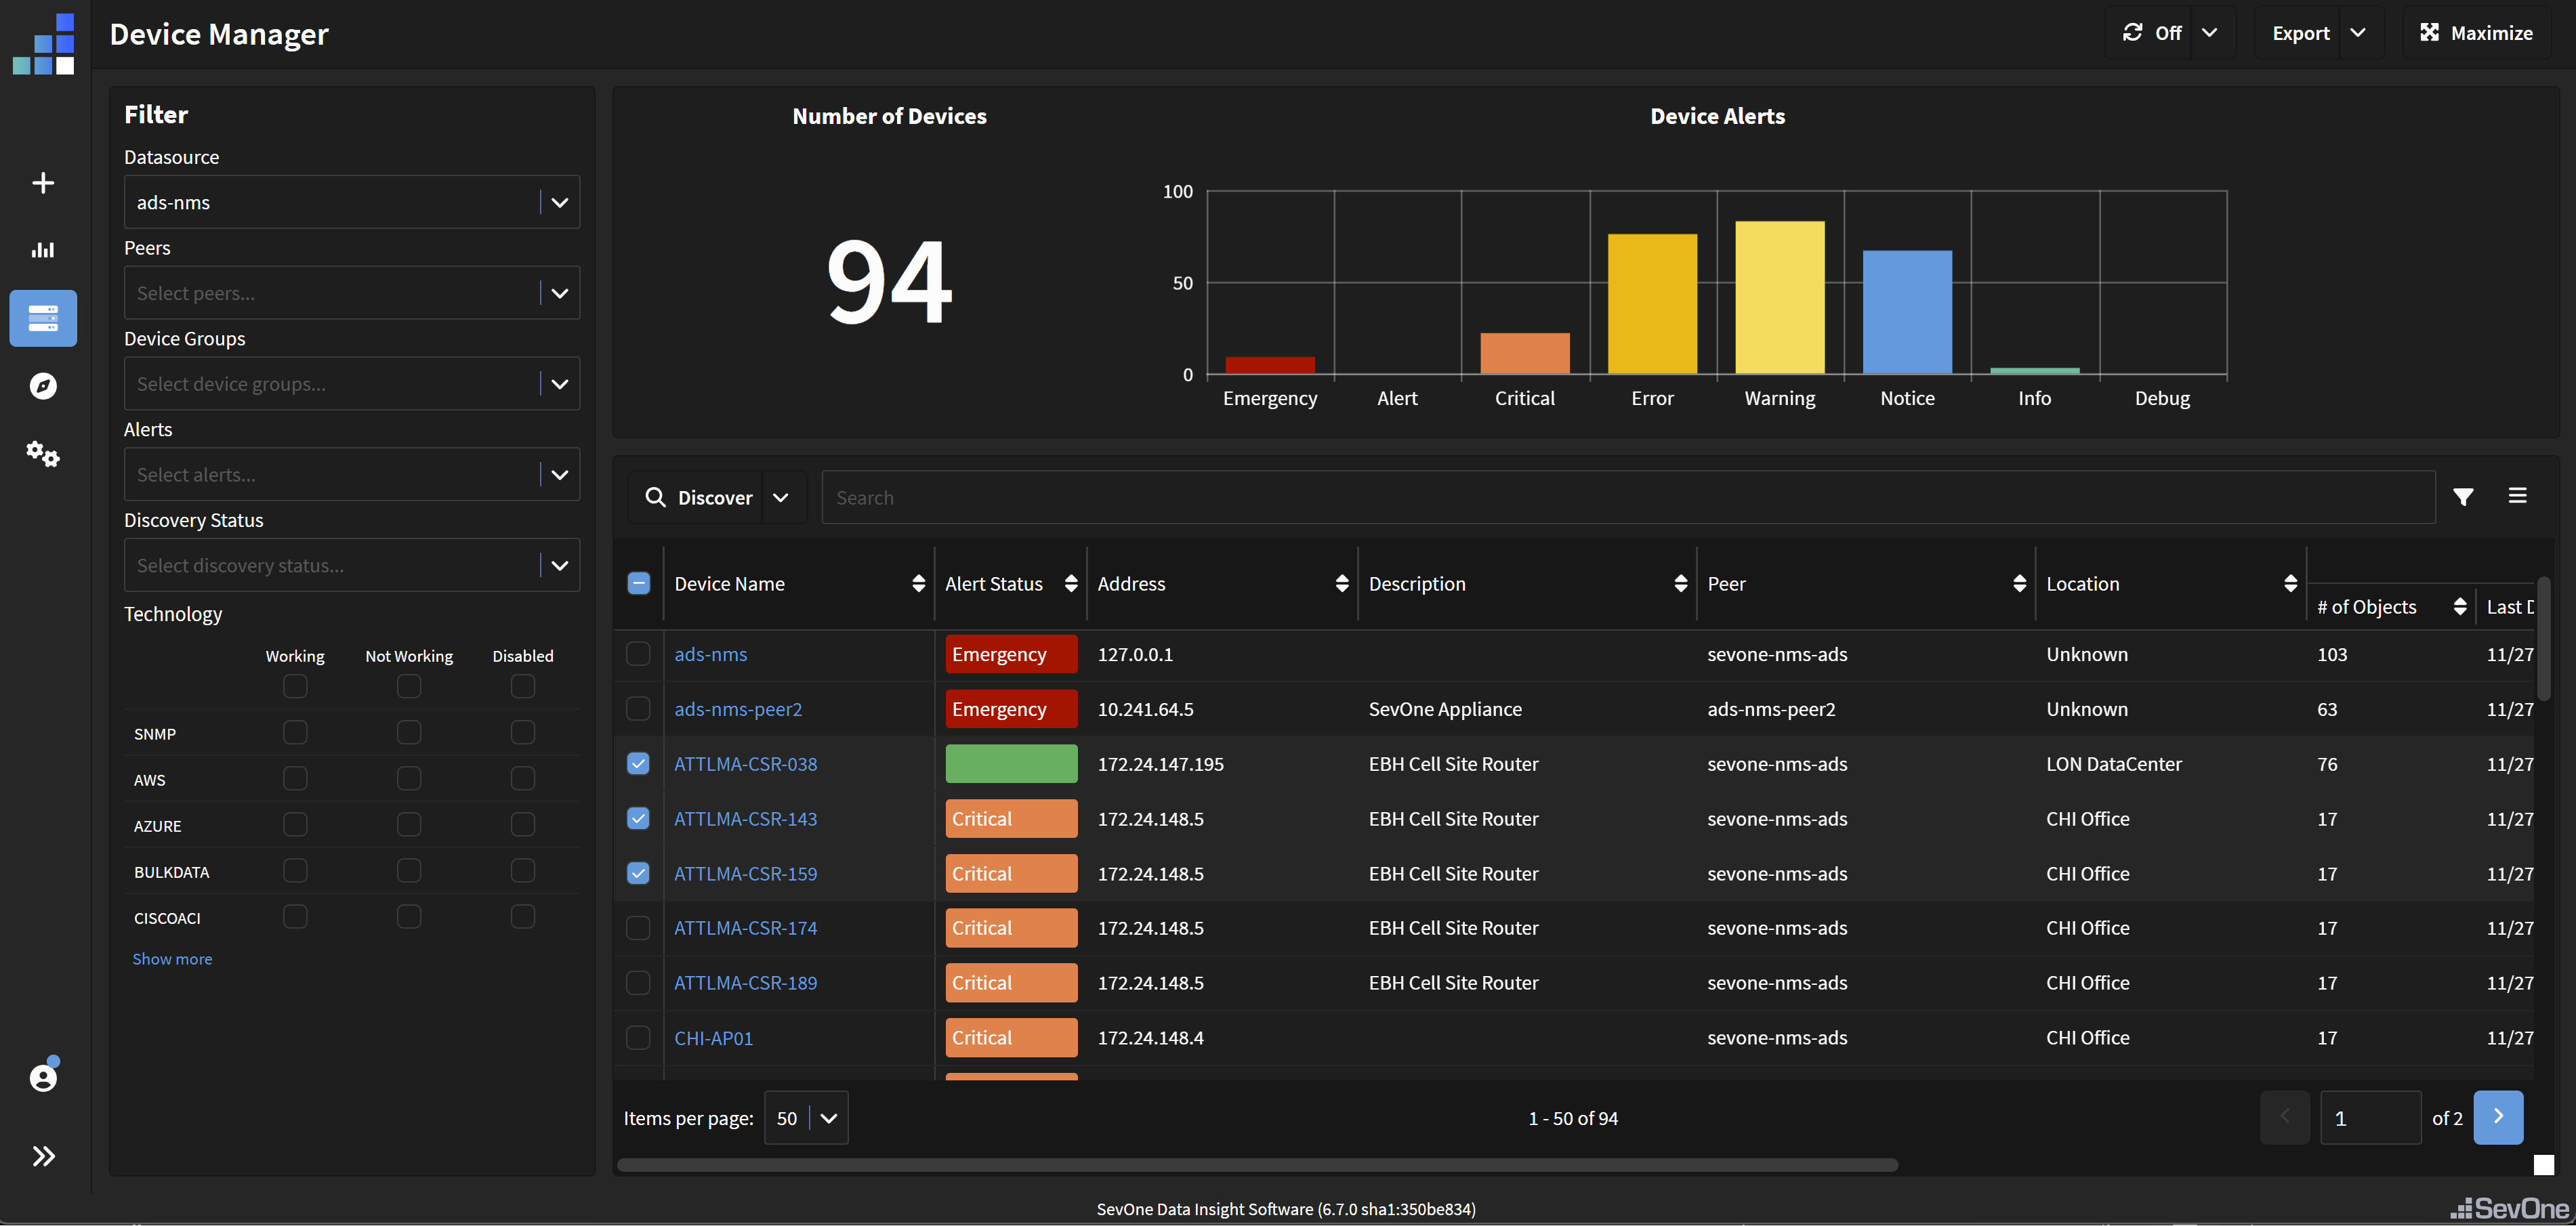The height and width of the screenshot is (1226, 2576).
Task: Open the table column menu icon
Action: click(2517, 496)
